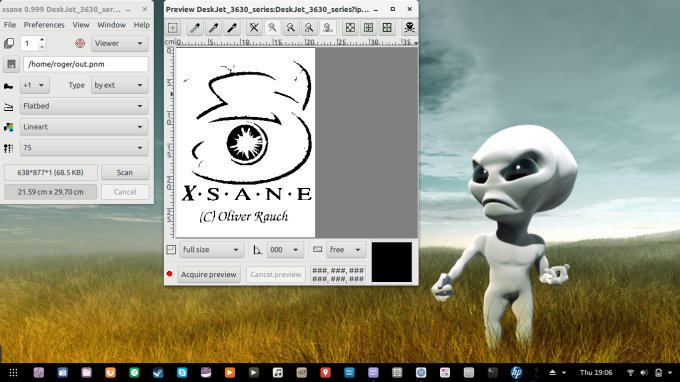
Task: Click the rotation angle icon beside 000
Action: pos(257,250)
